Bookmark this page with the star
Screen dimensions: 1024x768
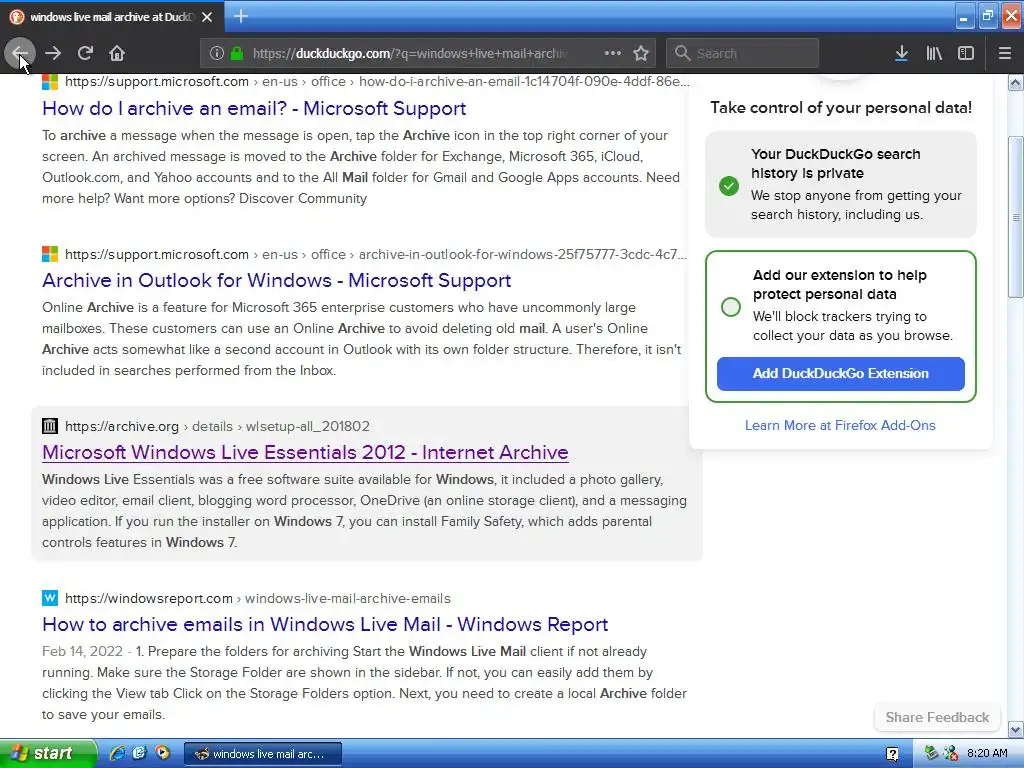click(641, 53)
